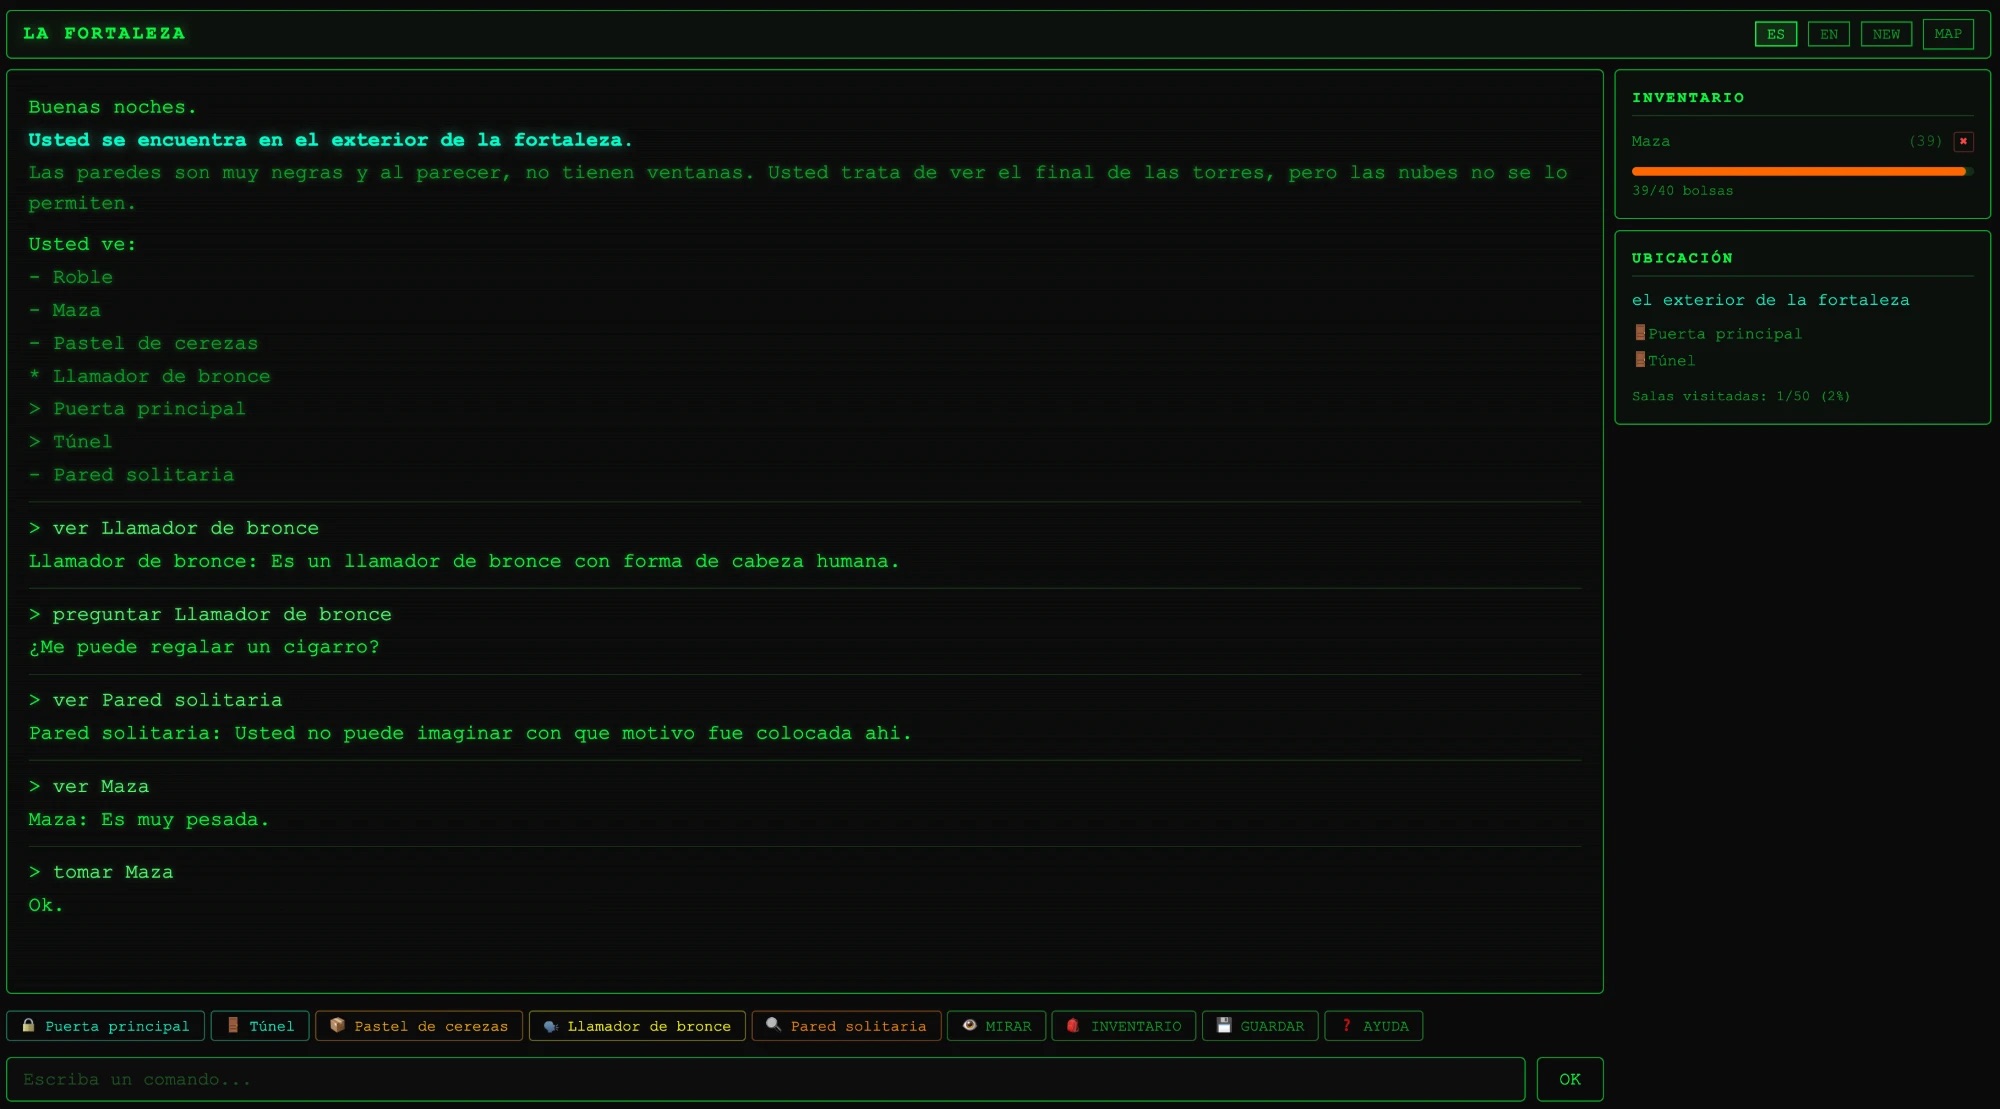
Task: Click 'Maza' in the Usted ve list
Action: 76,310
